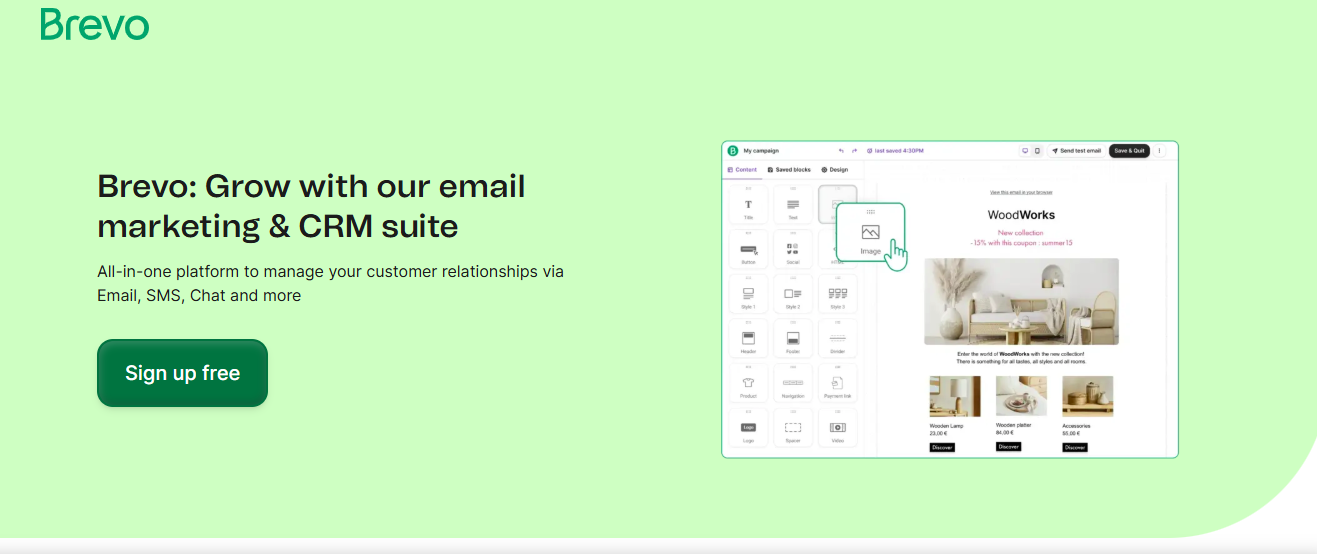This screenshot has width=1317, height=554.
Task: Switch to the Design tab
Action: pyautogui.click(x=835, y=170)
